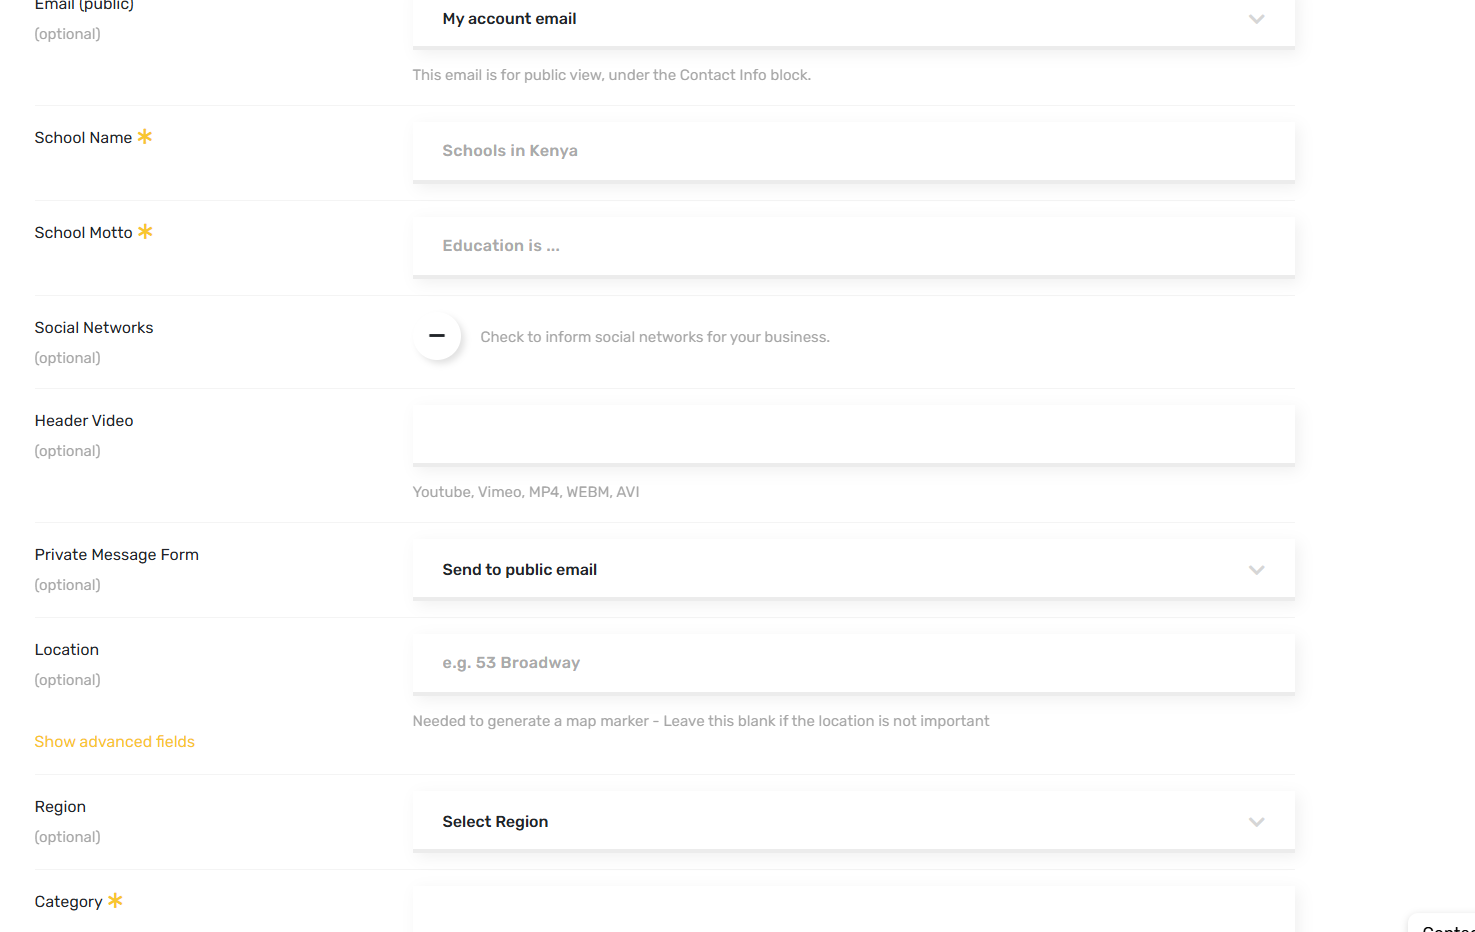1475x932 pixels.
Task: Click the Location address input
Action: (x=852, y=663)
